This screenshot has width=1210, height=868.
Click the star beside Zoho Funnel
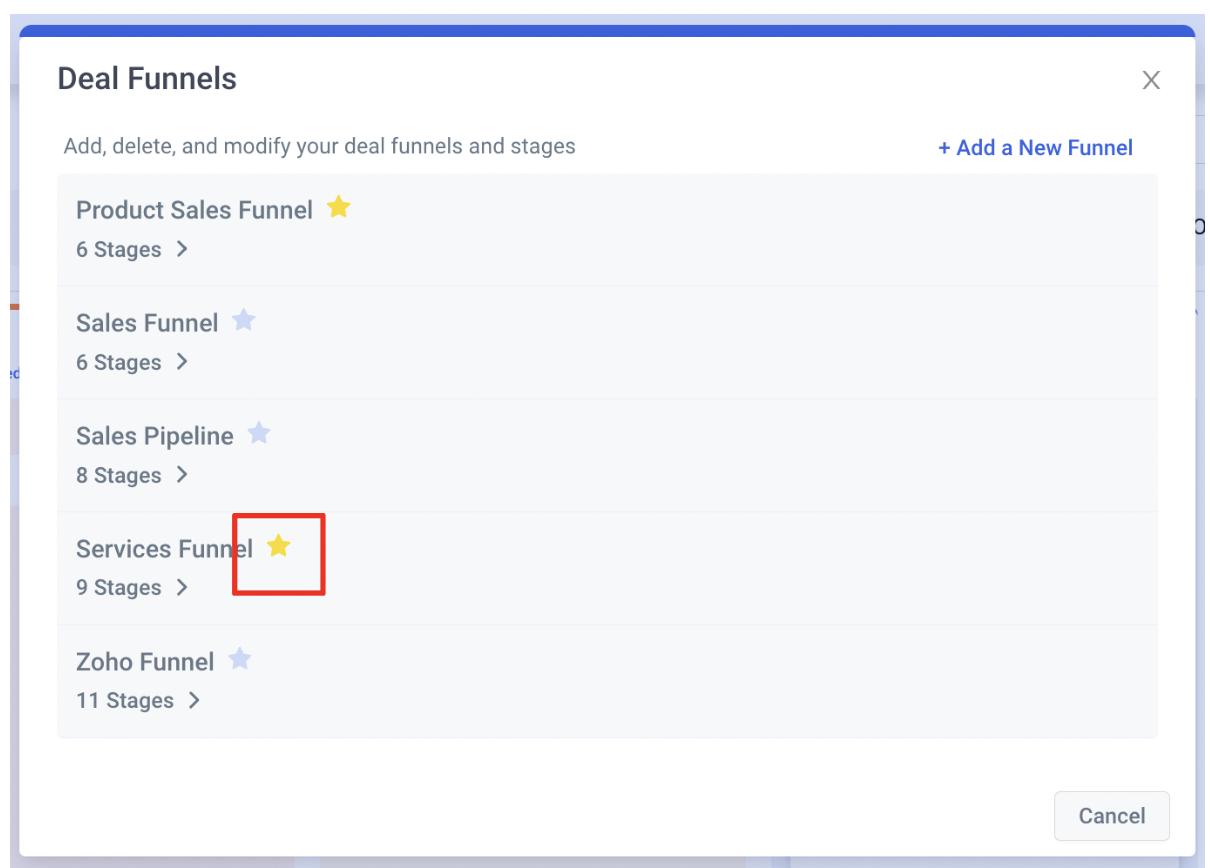(x=240, y=659)
